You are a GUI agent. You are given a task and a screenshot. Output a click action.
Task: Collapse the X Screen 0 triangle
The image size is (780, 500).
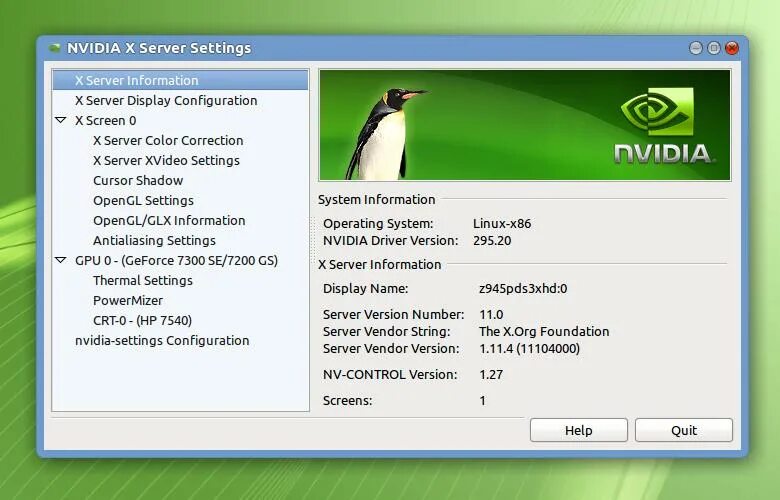click(61, 120)
